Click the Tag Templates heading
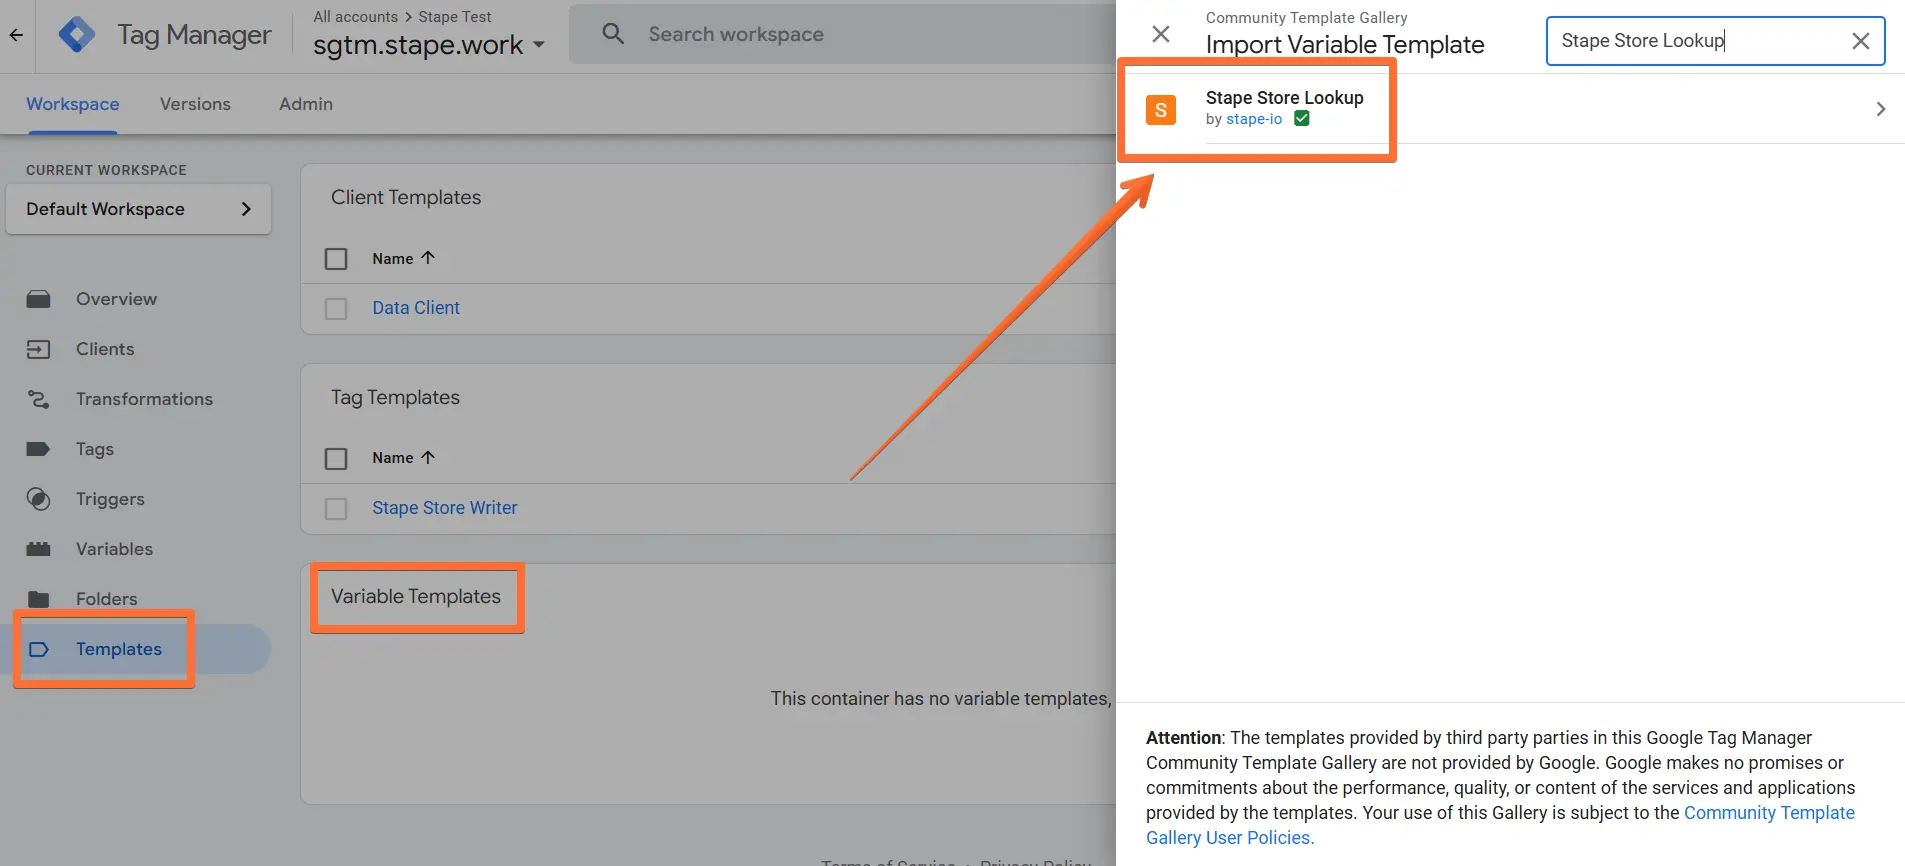Image resolution: width=1905 pixels, height=866 pixels. (x=395, y=398)
